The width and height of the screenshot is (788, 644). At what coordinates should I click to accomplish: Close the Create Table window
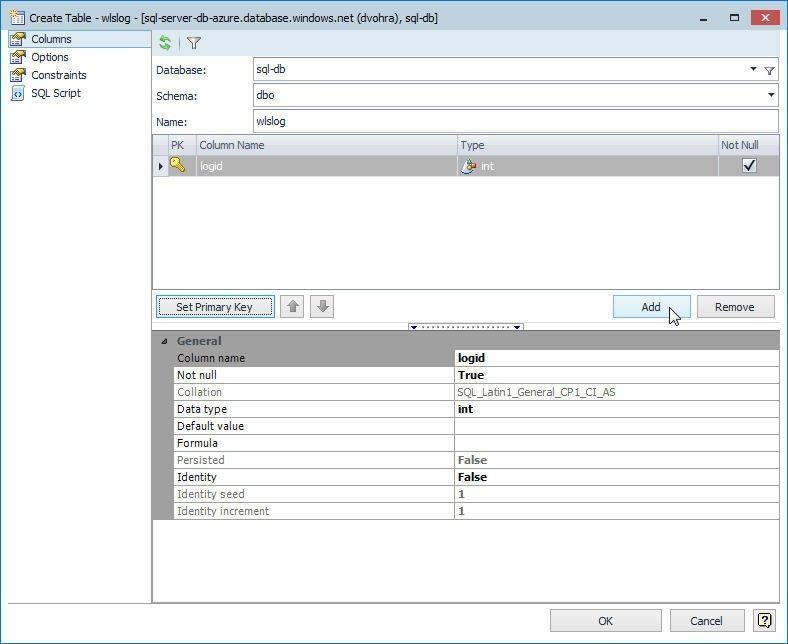[765, 18]
